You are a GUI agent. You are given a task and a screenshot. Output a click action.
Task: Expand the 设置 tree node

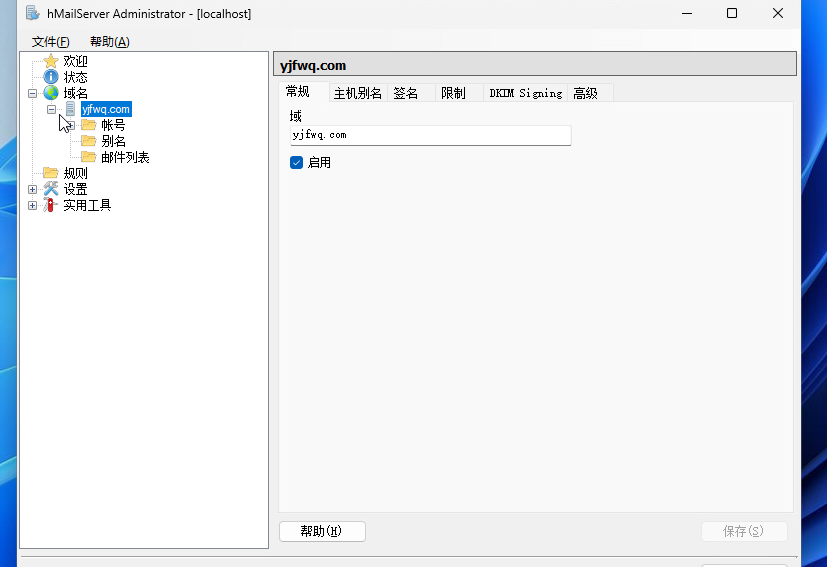point(32,189)
